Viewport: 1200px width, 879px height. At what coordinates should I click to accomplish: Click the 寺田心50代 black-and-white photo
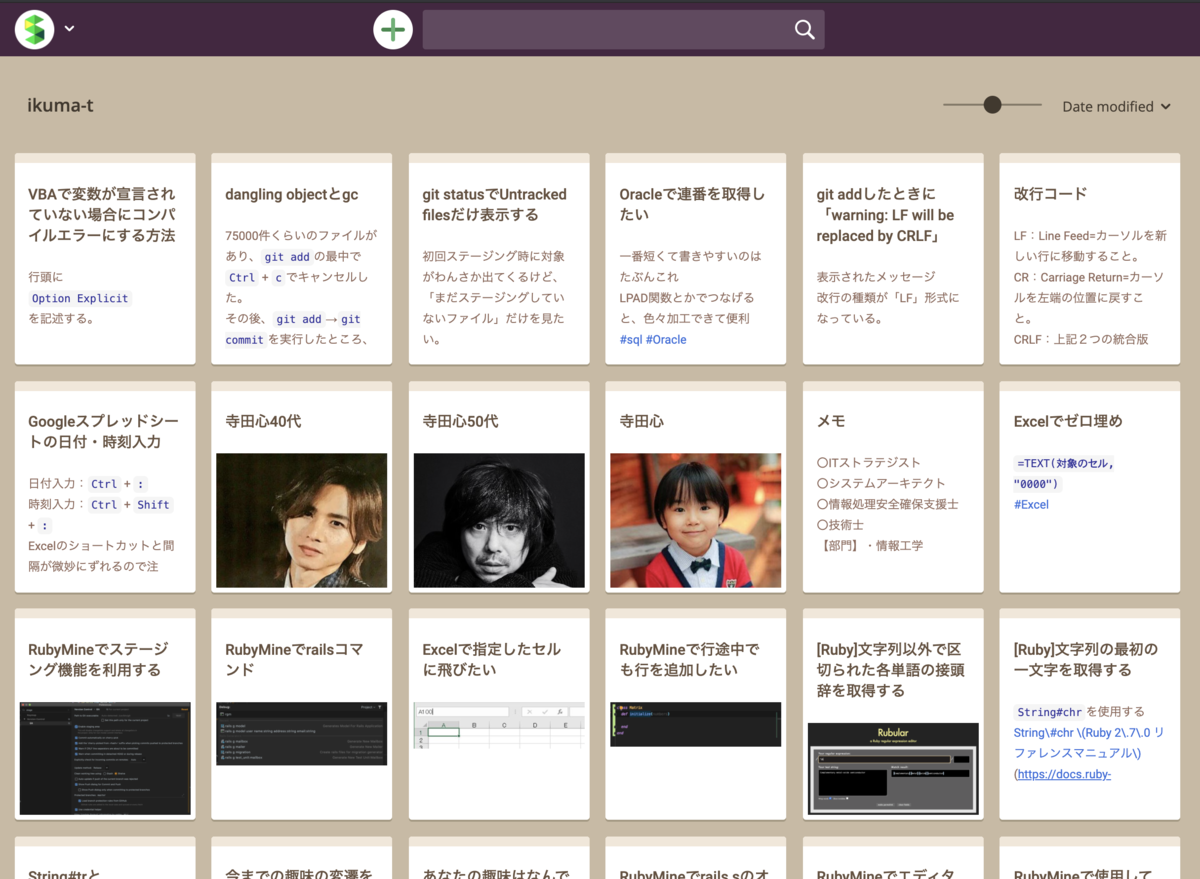[499, 520]
